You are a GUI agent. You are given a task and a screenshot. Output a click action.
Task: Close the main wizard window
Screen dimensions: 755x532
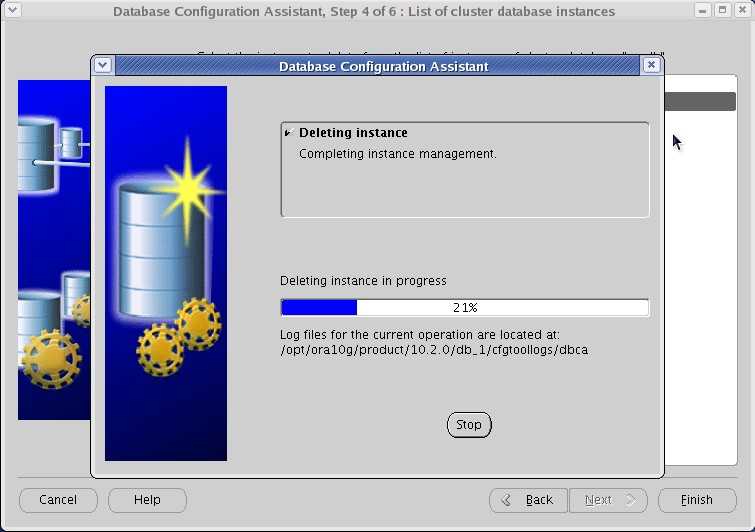742,10
